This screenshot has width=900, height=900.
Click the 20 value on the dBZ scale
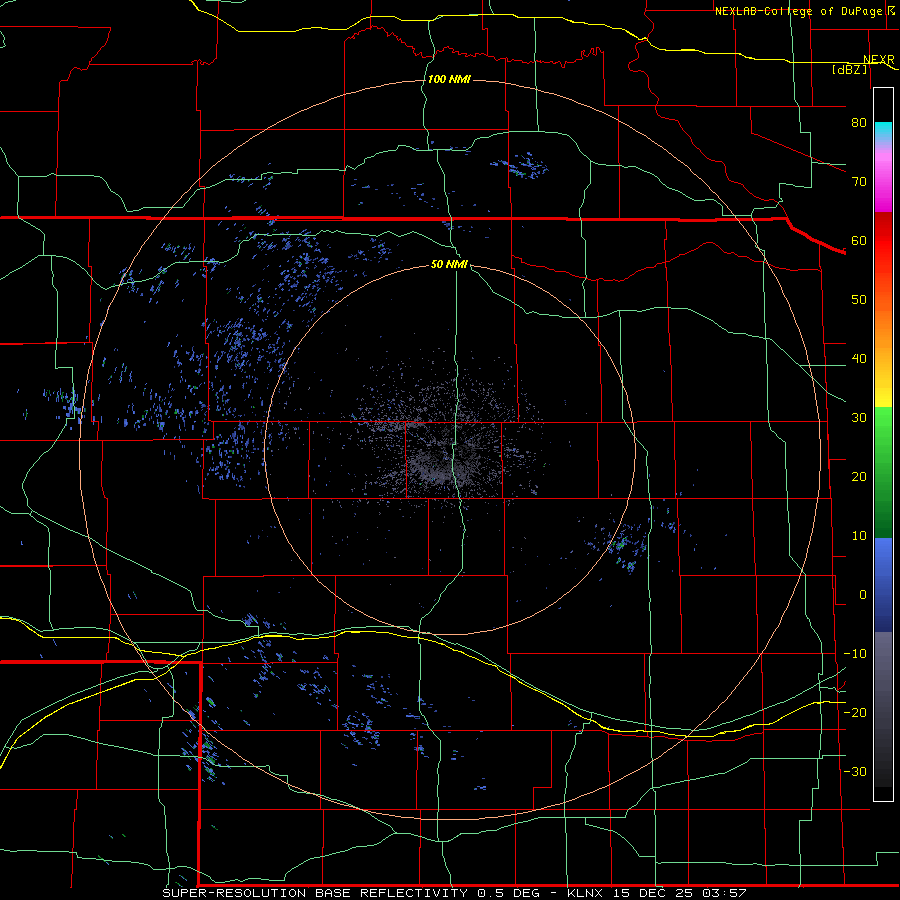[x=859, y=477]
